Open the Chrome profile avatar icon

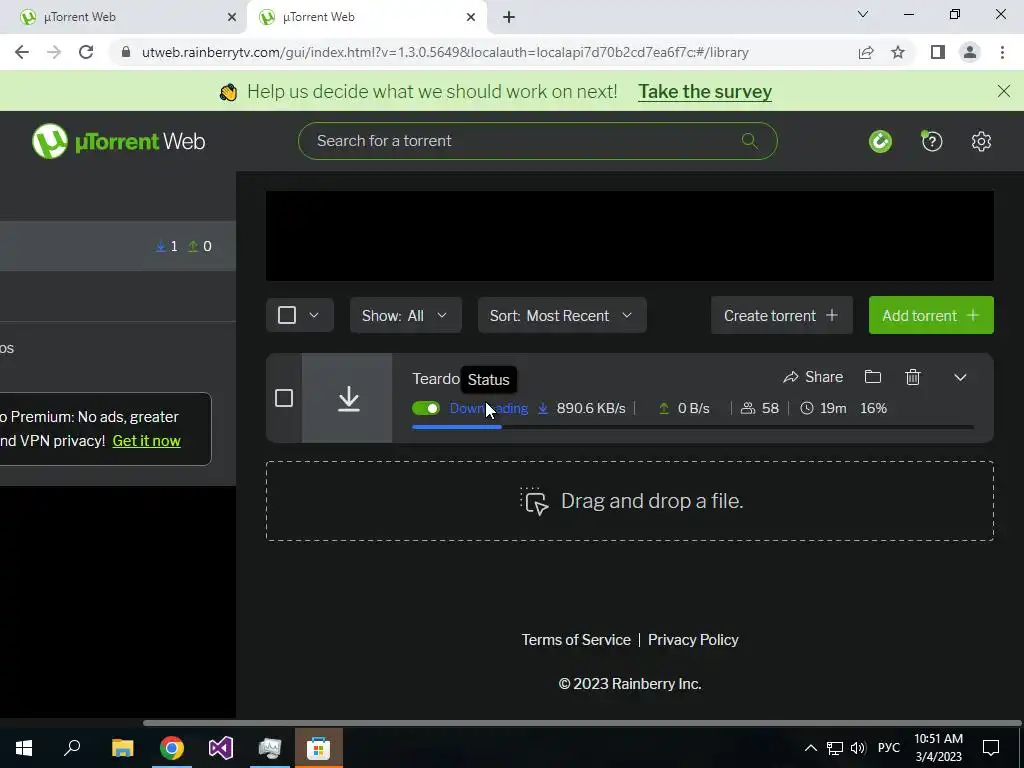[970, 52]
